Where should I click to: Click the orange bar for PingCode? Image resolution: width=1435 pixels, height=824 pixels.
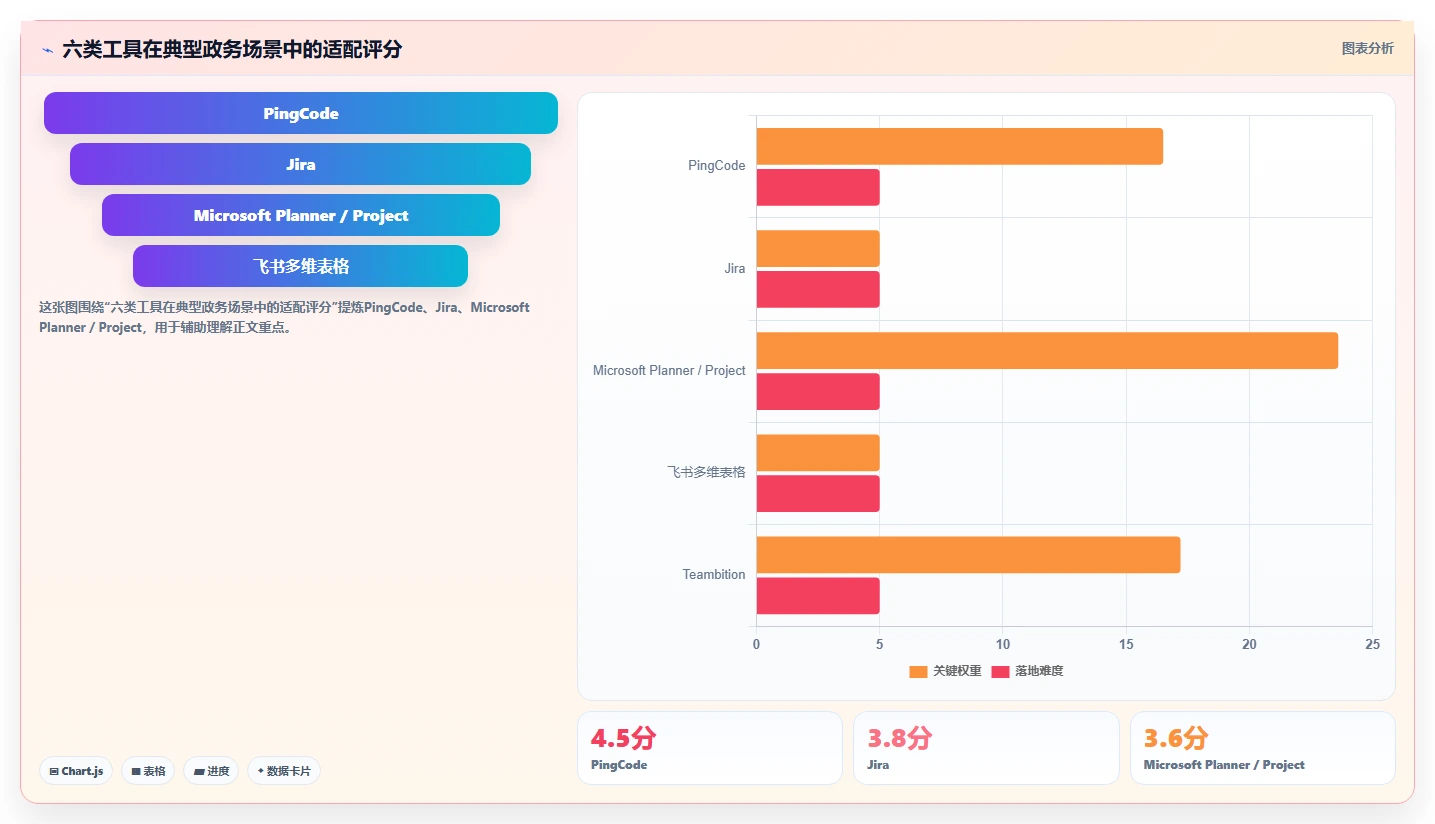[959, 146]
